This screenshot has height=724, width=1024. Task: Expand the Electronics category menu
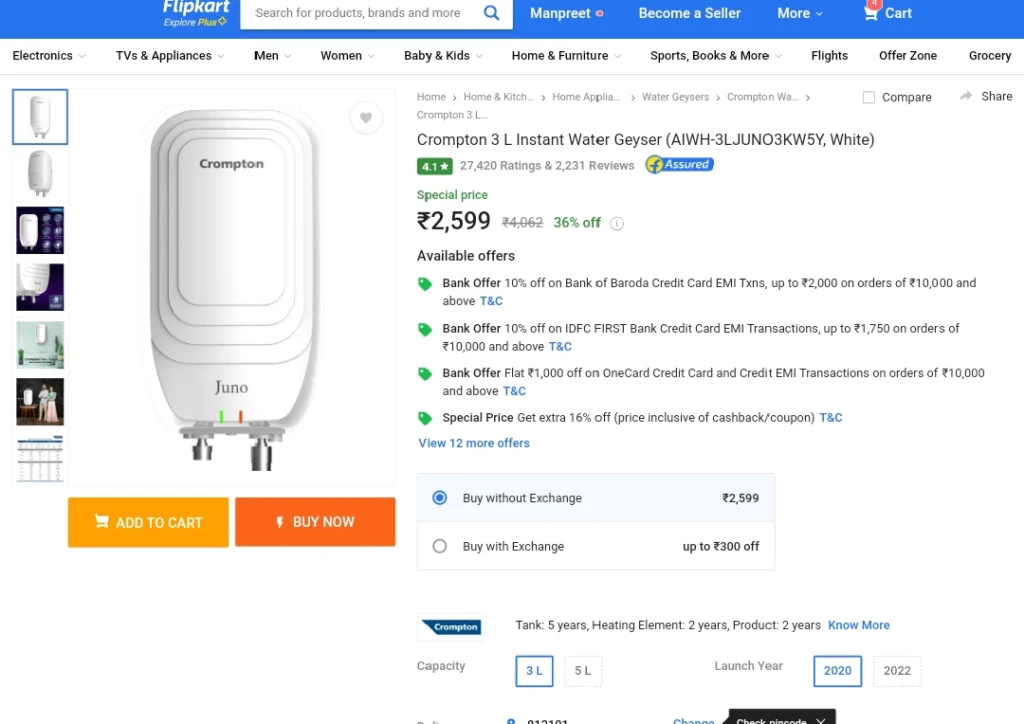(49, 55)
